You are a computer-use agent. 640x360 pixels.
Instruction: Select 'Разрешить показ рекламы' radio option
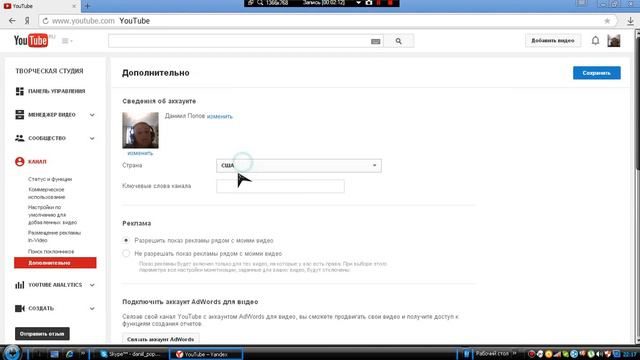click(126, 240)
